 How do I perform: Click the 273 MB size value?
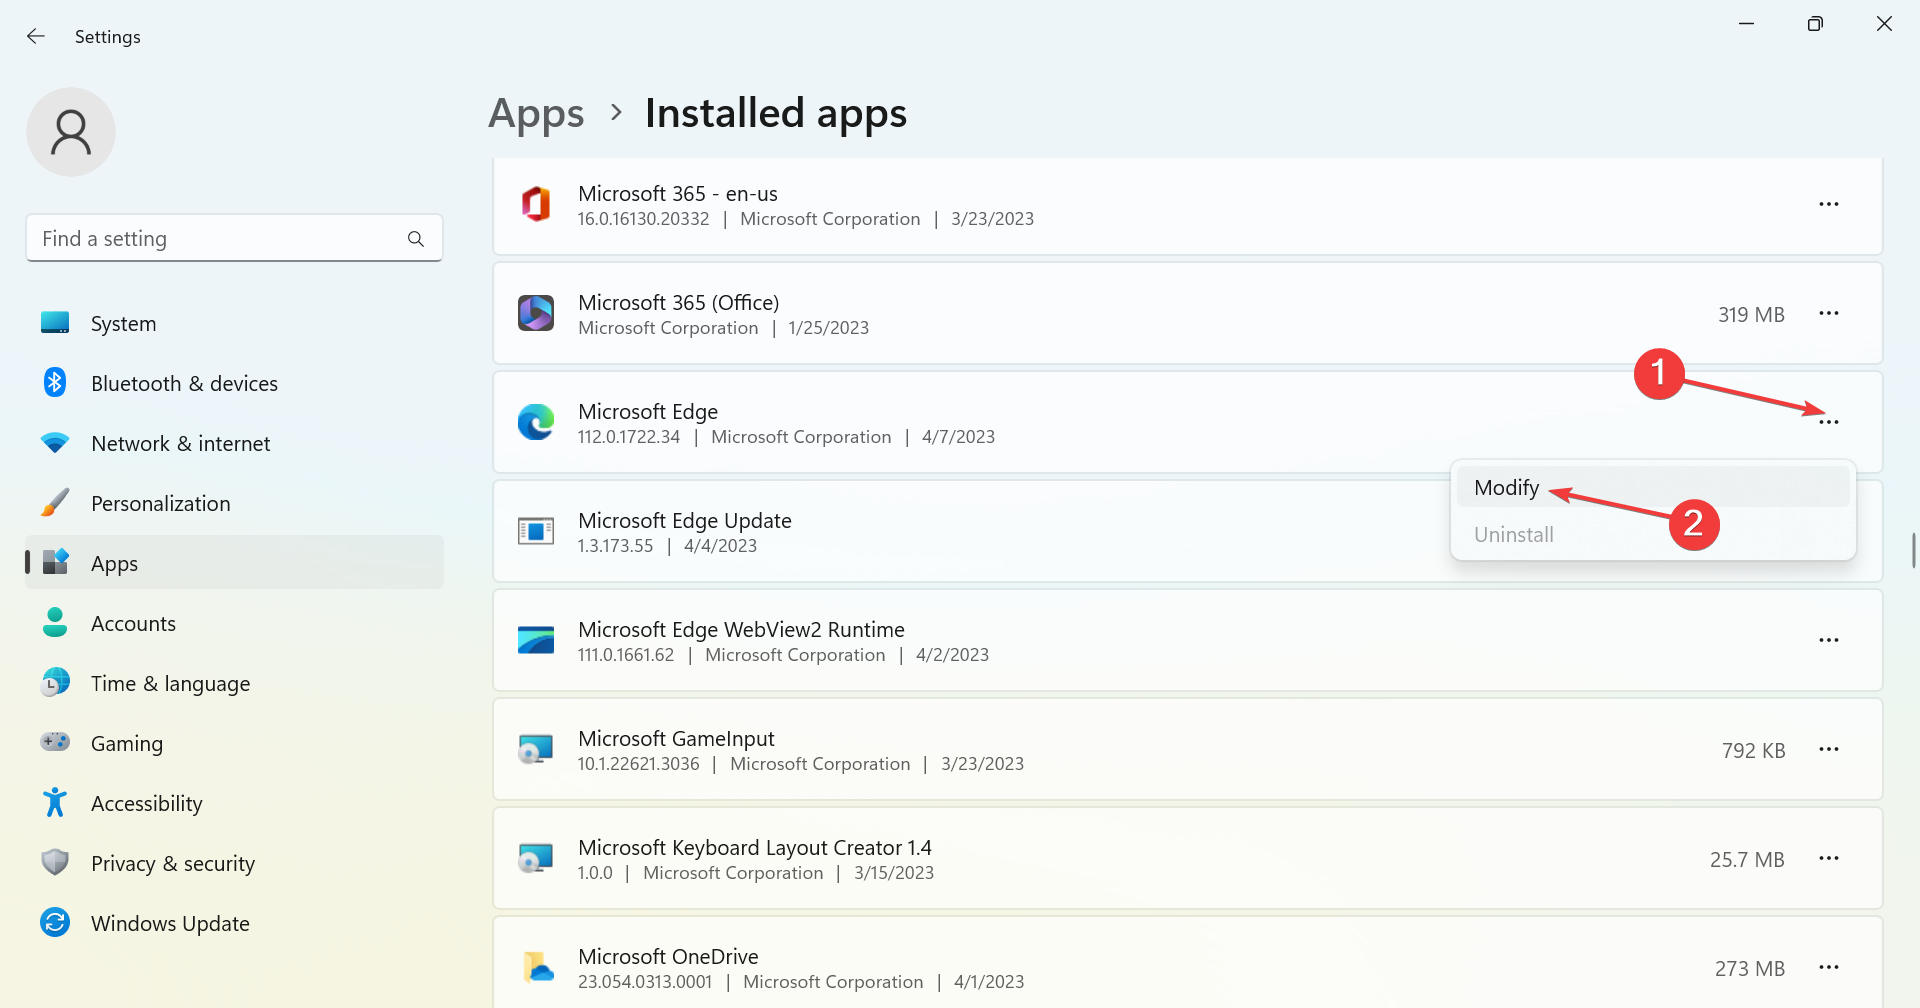tap(1749, 968)
